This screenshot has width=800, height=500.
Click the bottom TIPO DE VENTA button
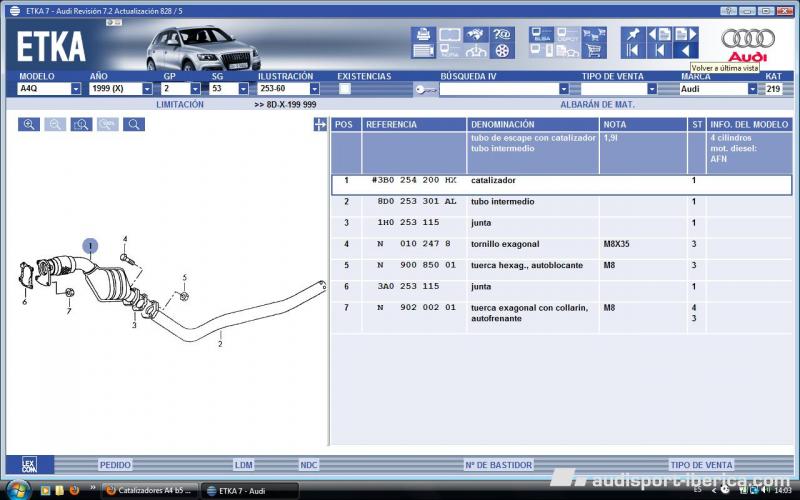click(701, 465)
